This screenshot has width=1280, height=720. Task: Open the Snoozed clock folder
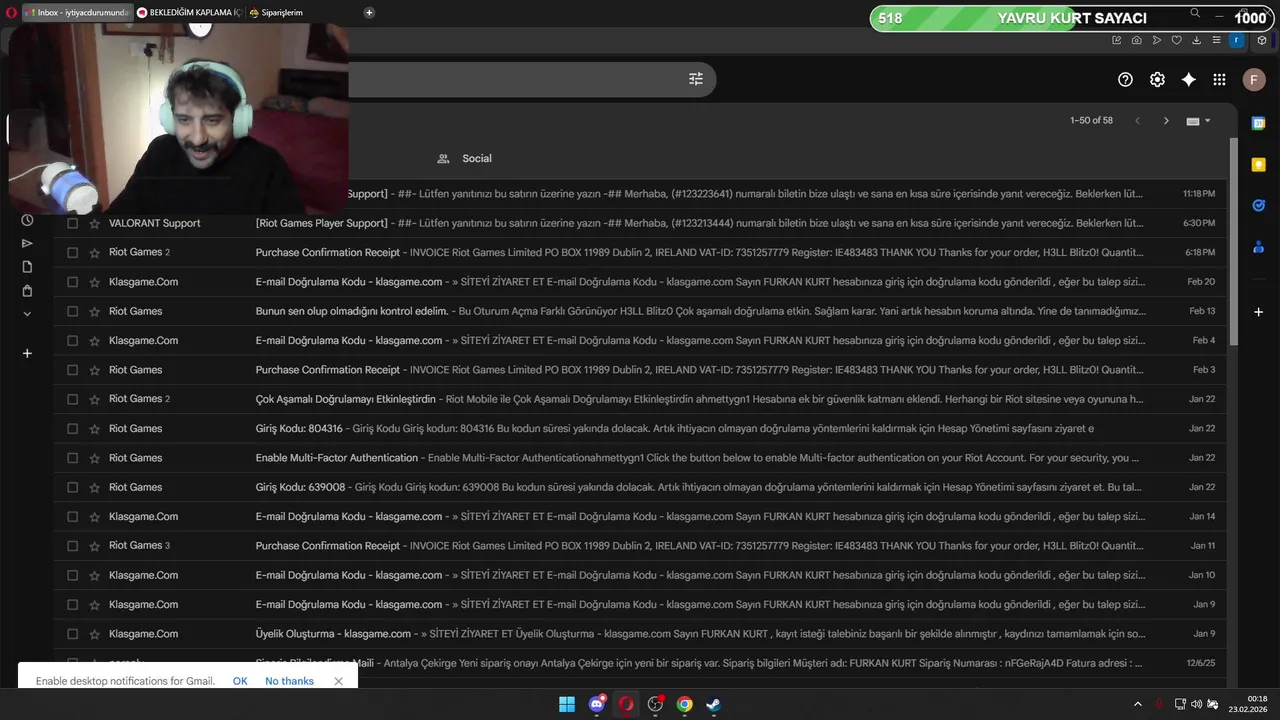[x=27, y=220]
